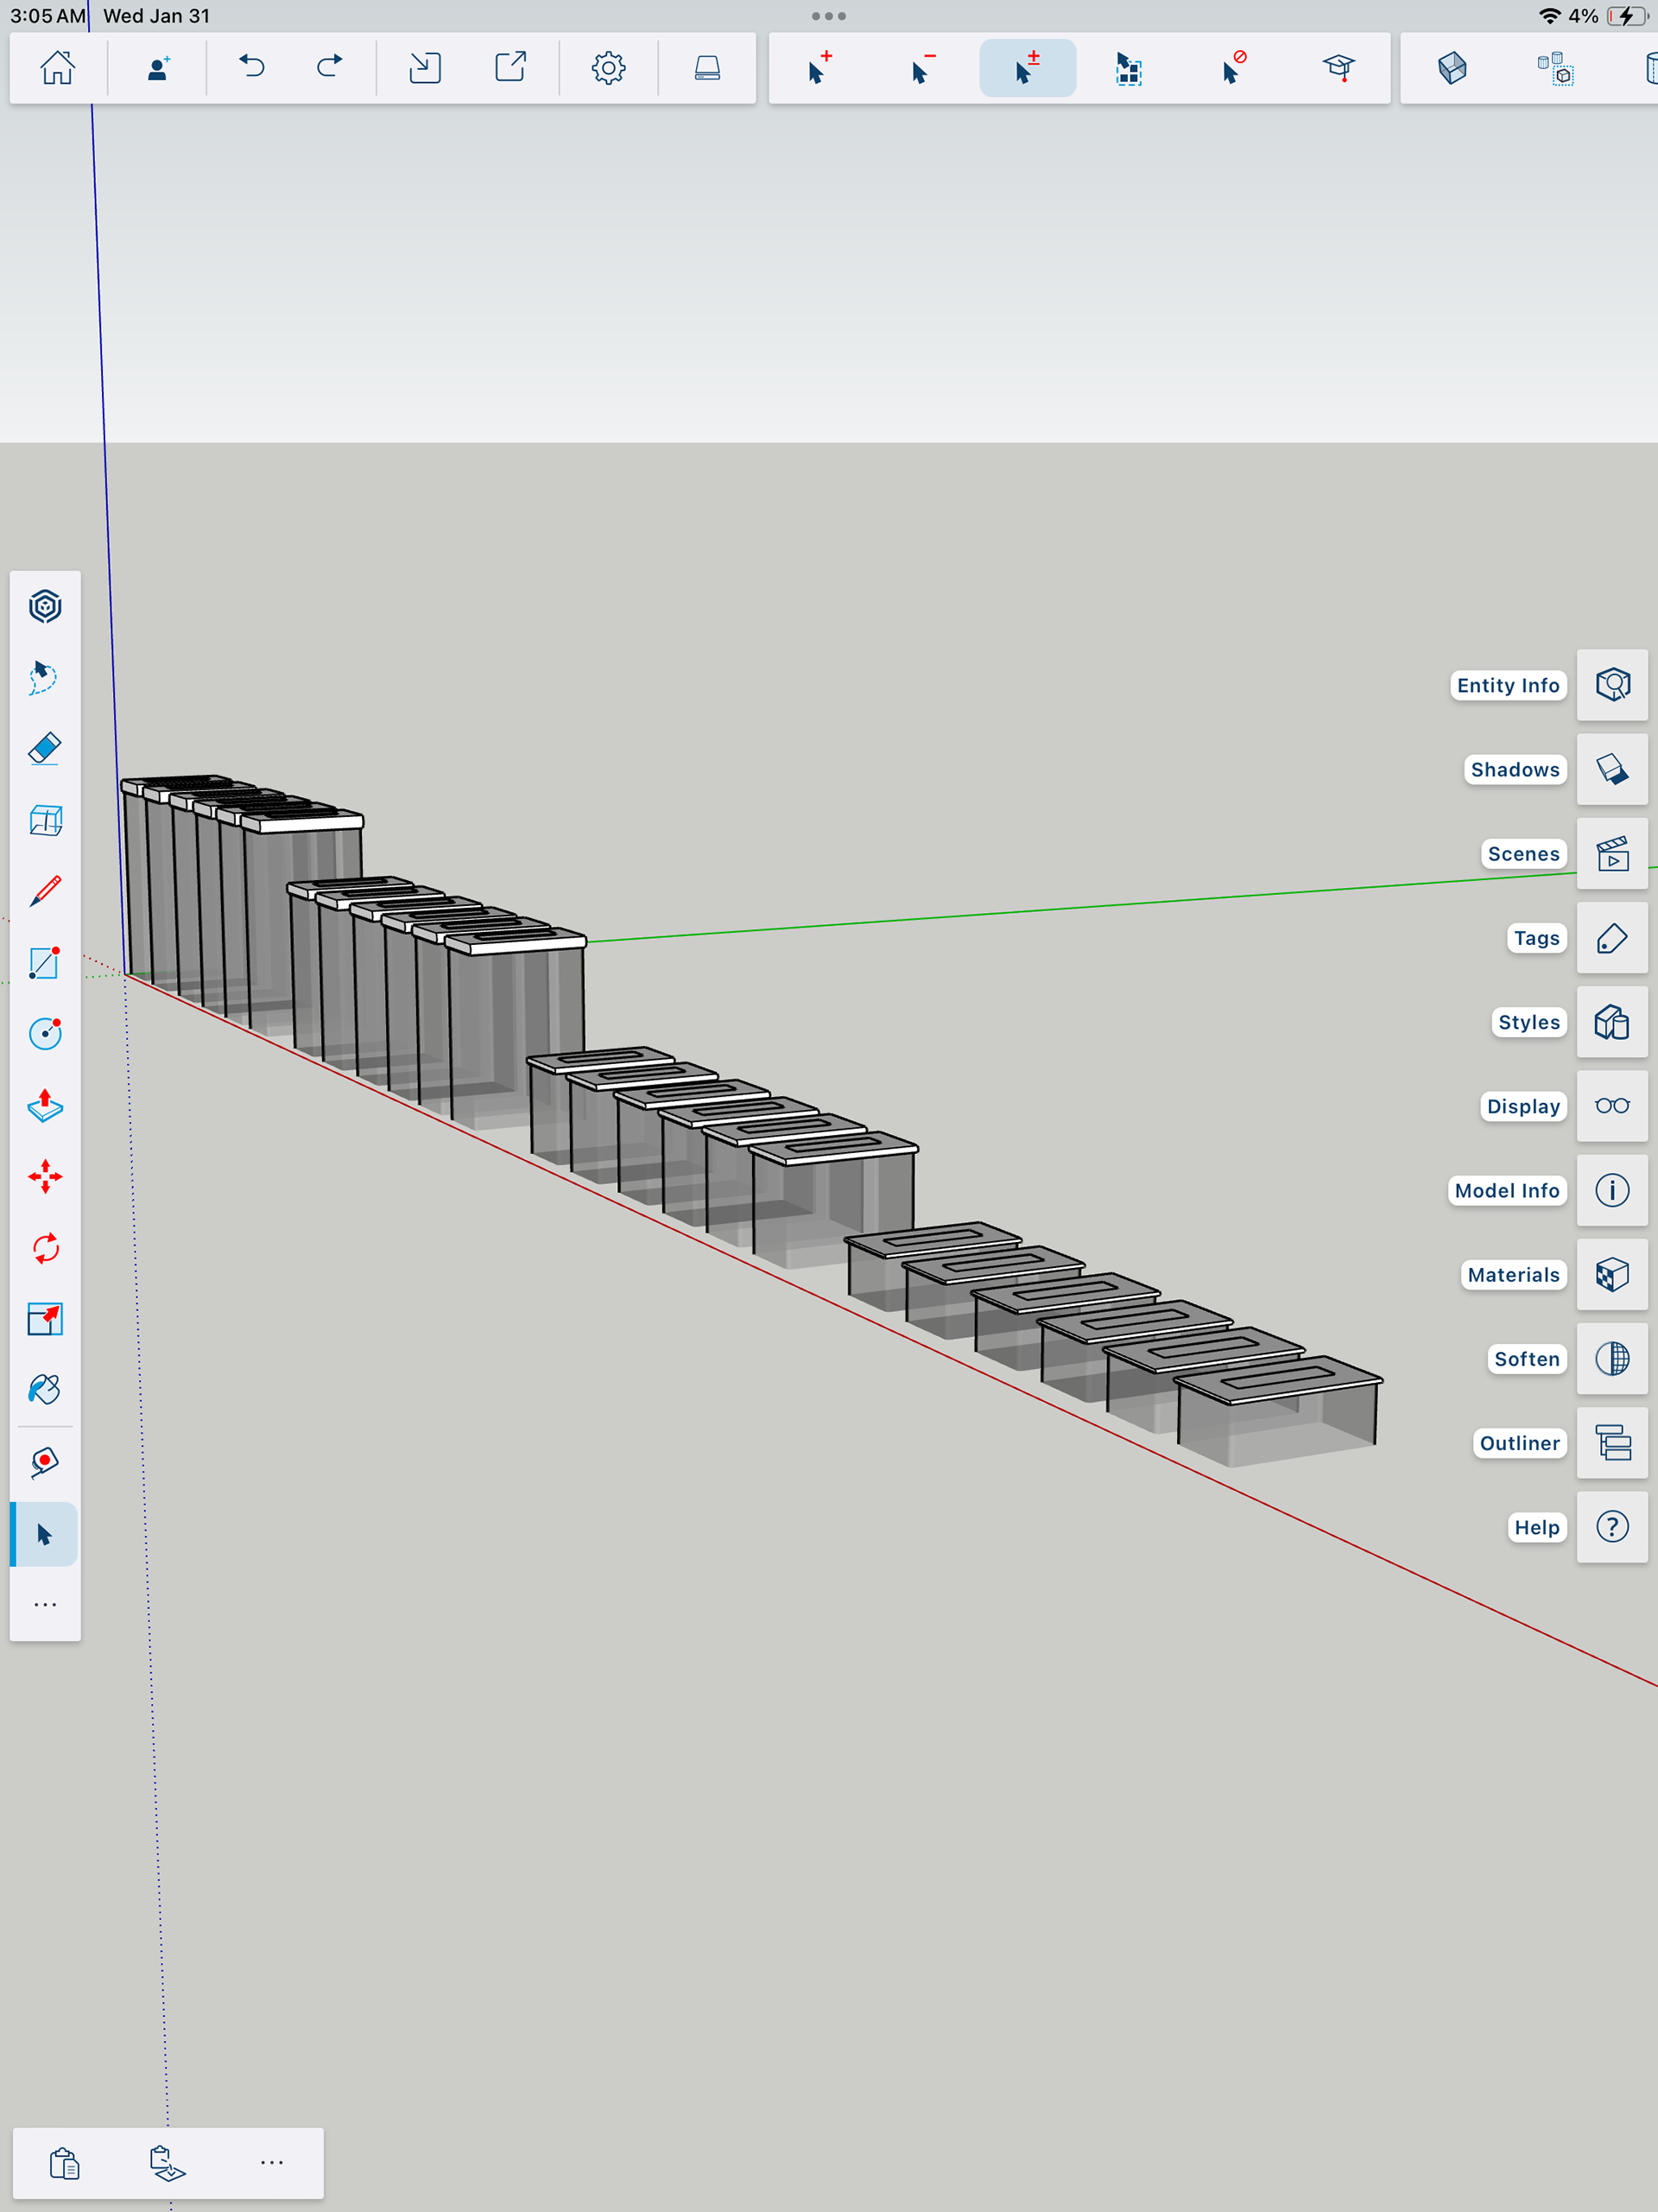Select the Rotate tool
This screenshot has width=1658, height=2212.
click(x=45, y=1248)
